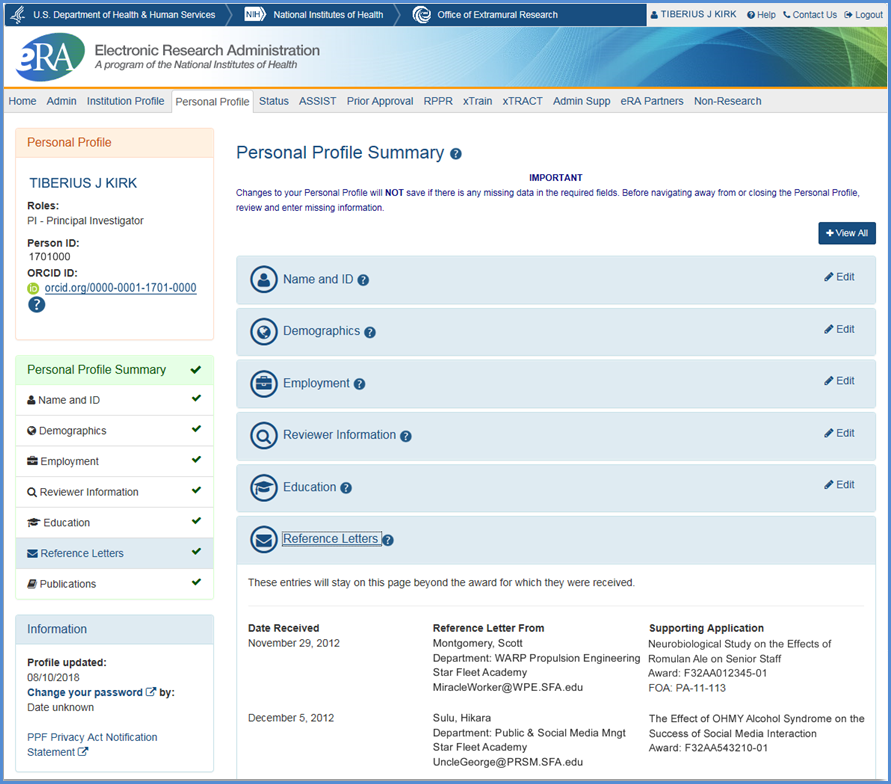Select Reference Letters in sidebar menu
The image size is (891, 784).
pyautogui.click(x=114, y=553)
